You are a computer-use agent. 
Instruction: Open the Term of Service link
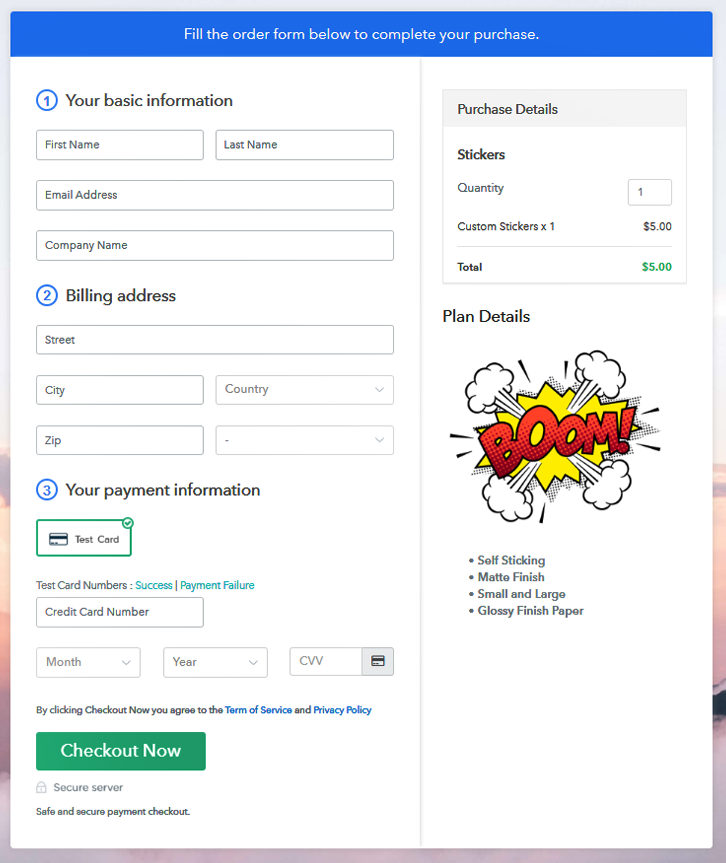click(x=258, y=710)
